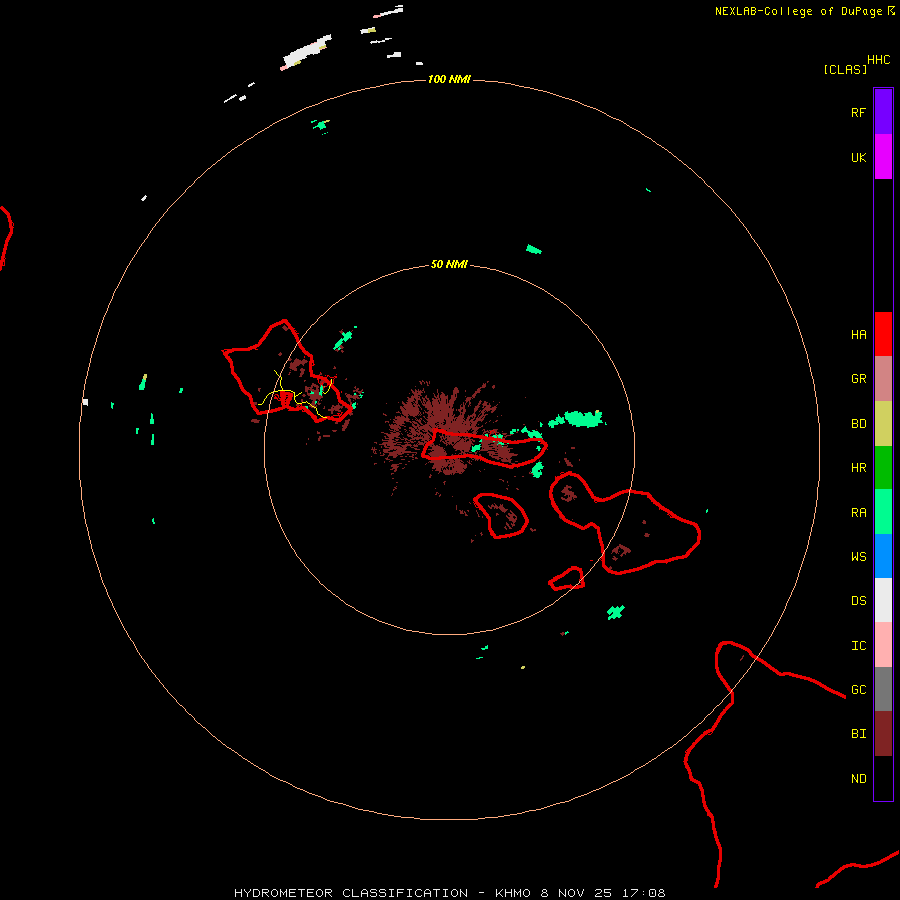Click the BI brown legend swatch
Image resolution: width=900 pixels, height=900 pixels.
883,734
